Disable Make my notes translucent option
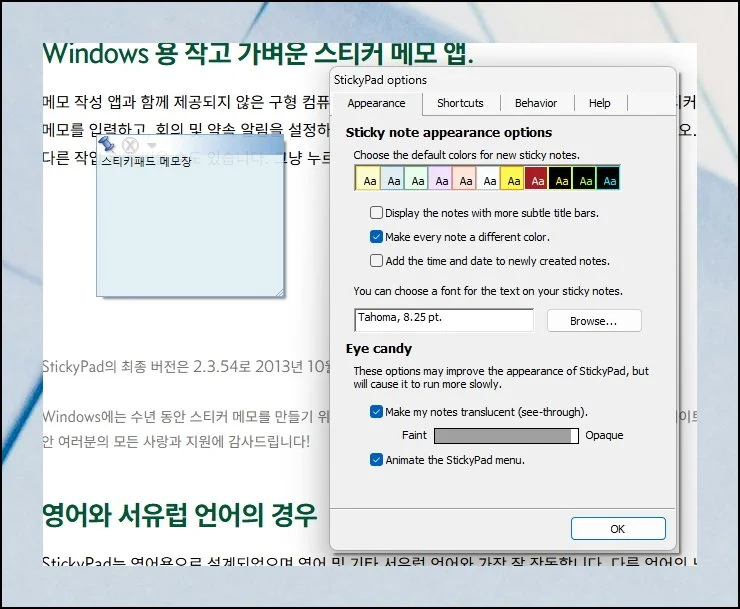 point(376,411)
